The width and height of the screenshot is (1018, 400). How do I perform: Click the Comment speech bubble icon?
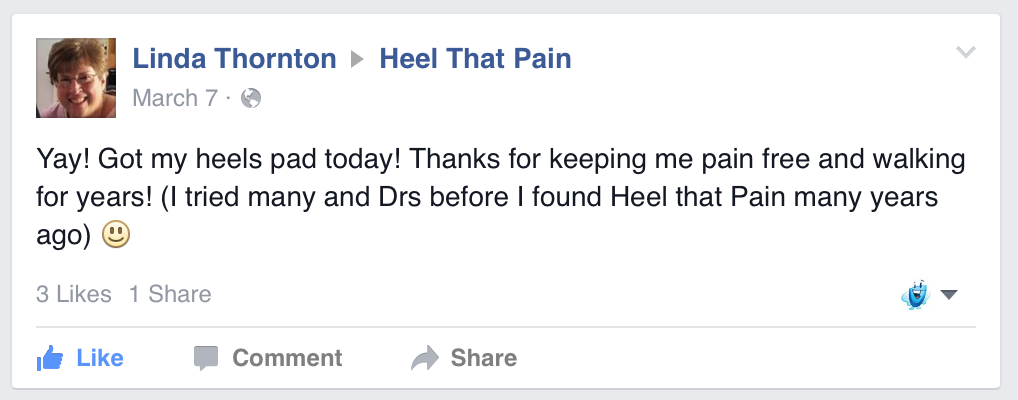pos(206,358)
